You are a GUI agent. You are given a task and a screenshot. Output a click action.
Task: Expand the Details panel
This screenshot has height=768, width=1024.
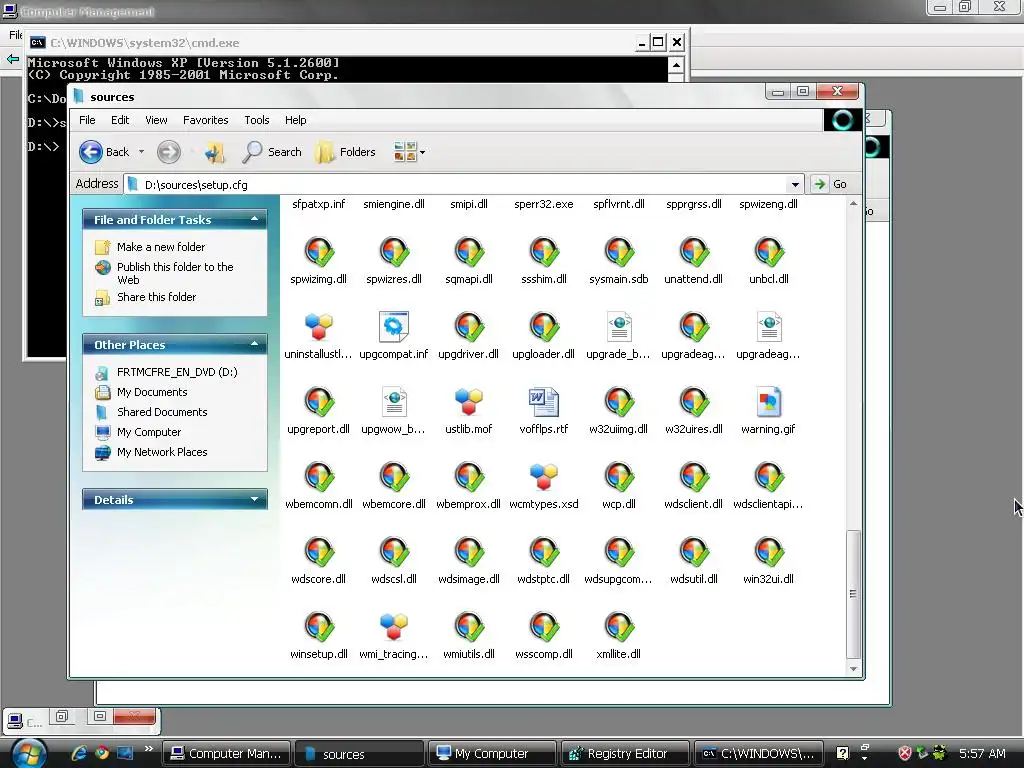coord(255,499)
